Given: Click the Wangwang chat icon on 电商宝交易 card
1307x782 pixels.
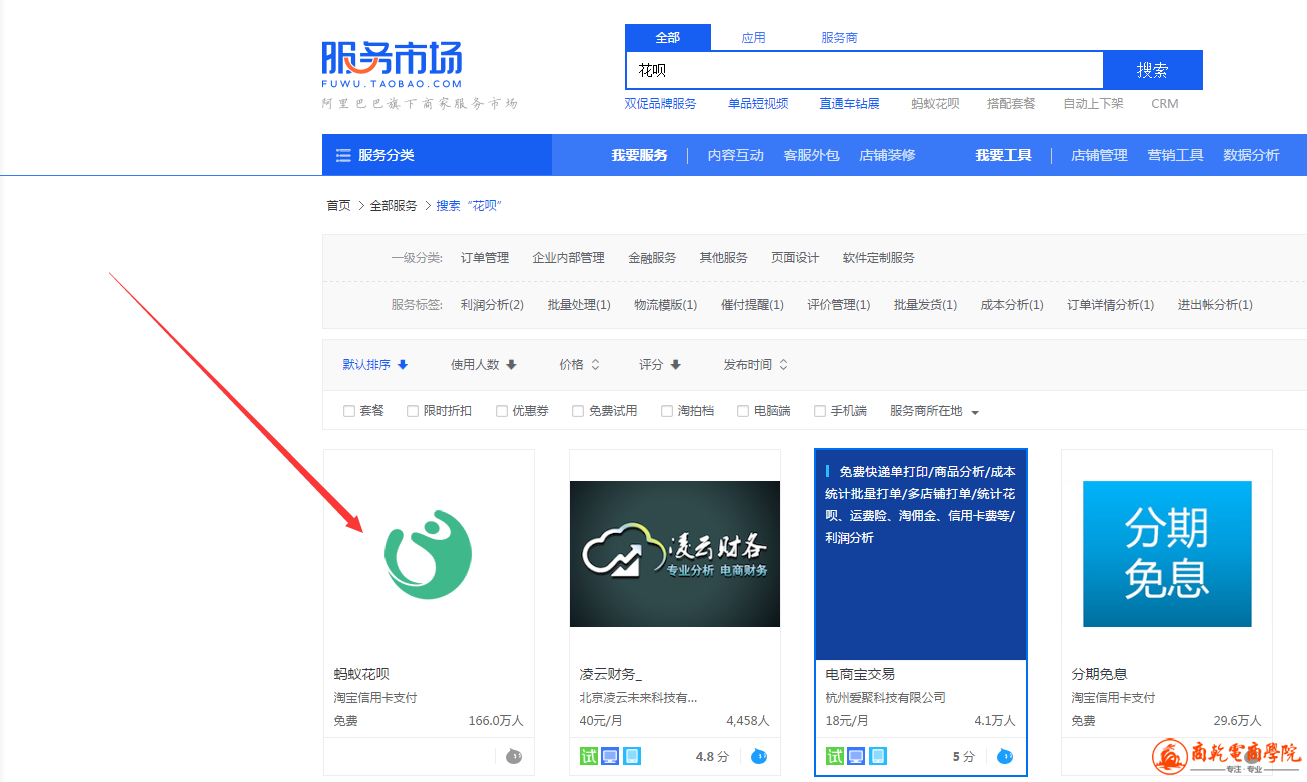Looking at the screenshot, I should 1005,756.
